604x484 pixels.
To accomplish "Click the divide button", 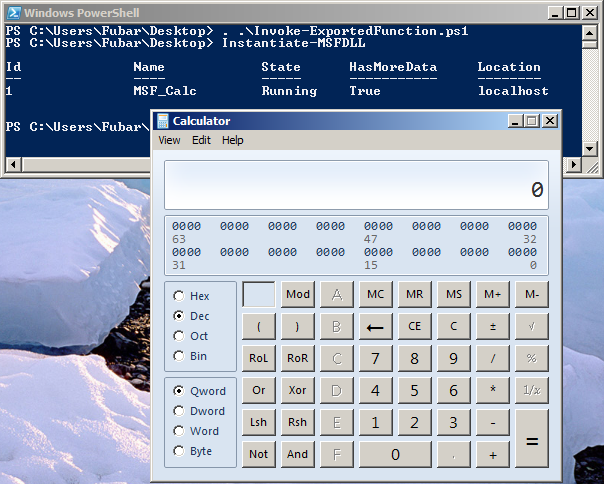I will [493, 358].
